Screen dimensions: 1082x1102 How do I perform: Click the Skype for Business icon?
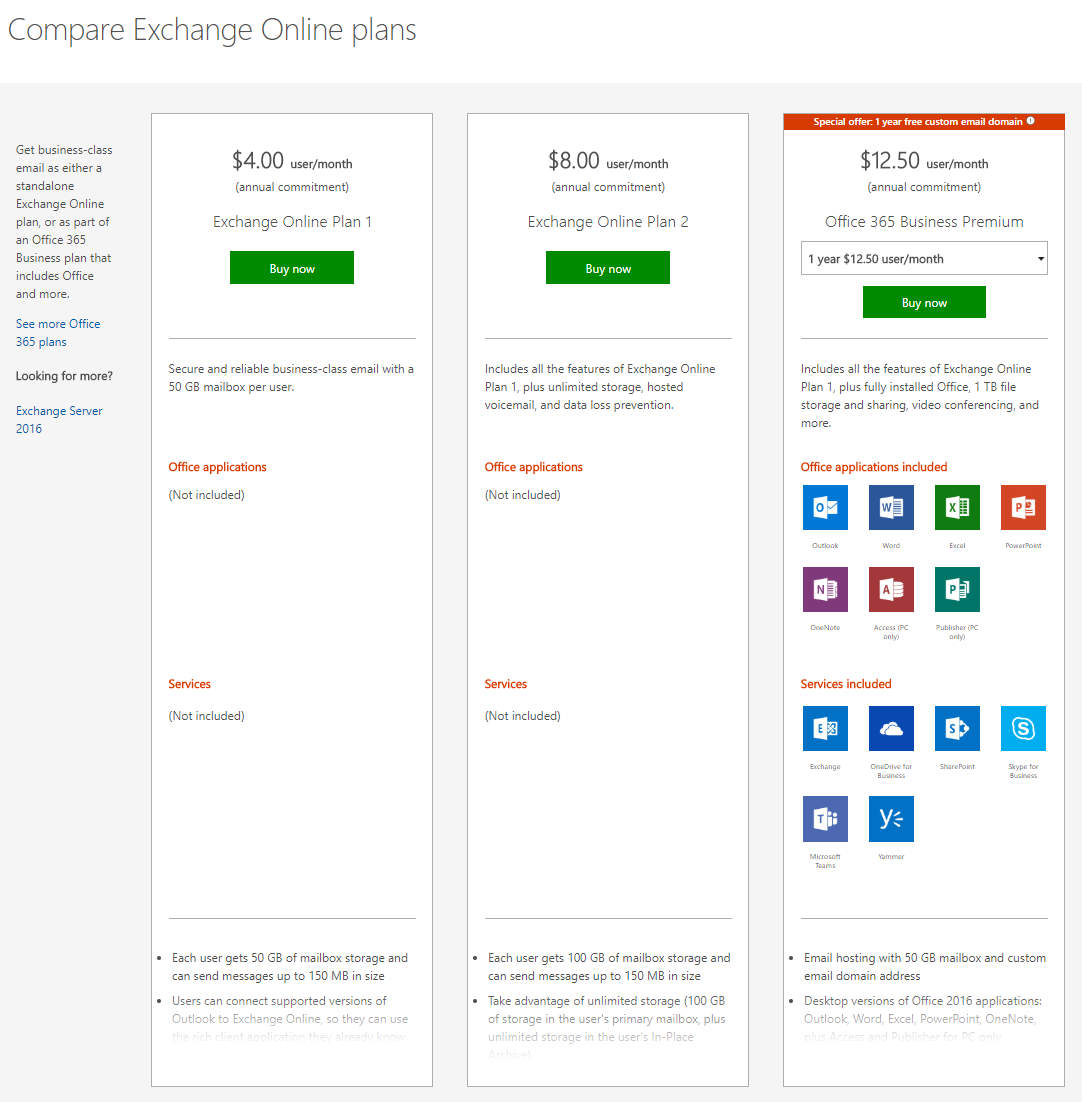(x=1023, y=729)
